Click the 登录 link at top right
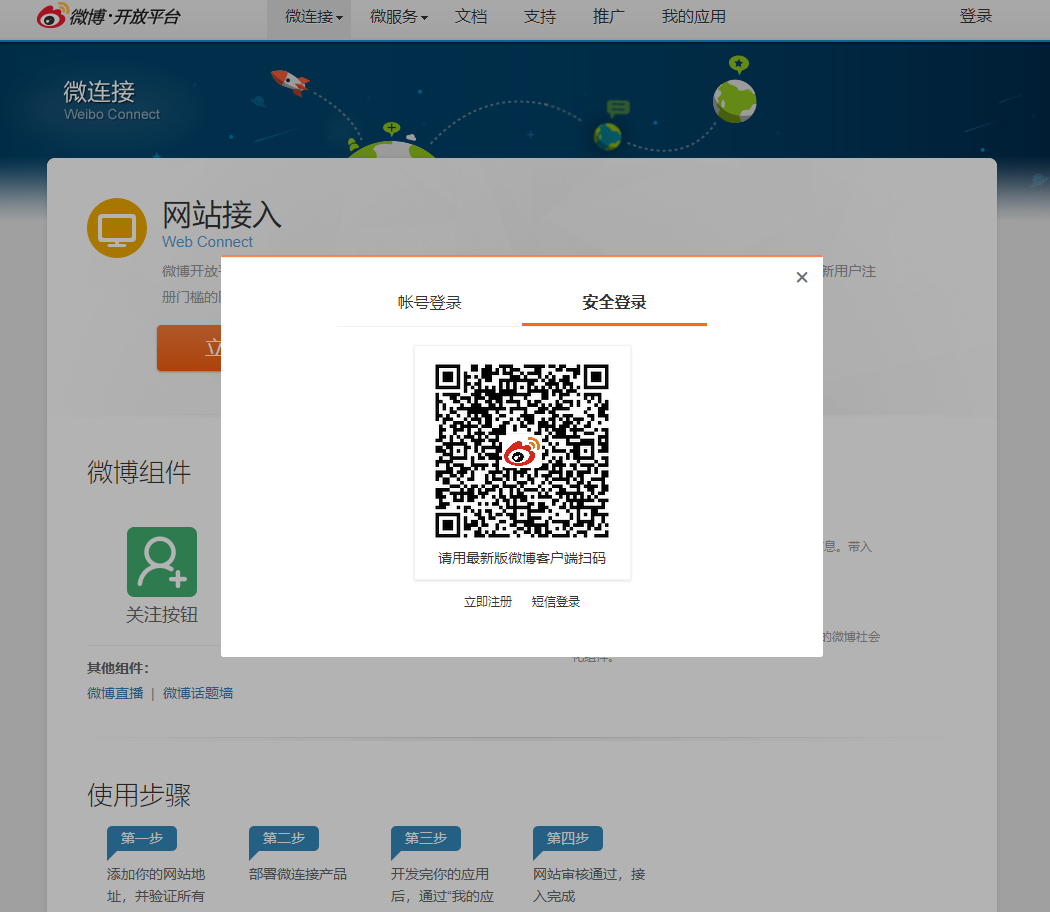Screen dimensions: 1050x912 coord(976,16)
